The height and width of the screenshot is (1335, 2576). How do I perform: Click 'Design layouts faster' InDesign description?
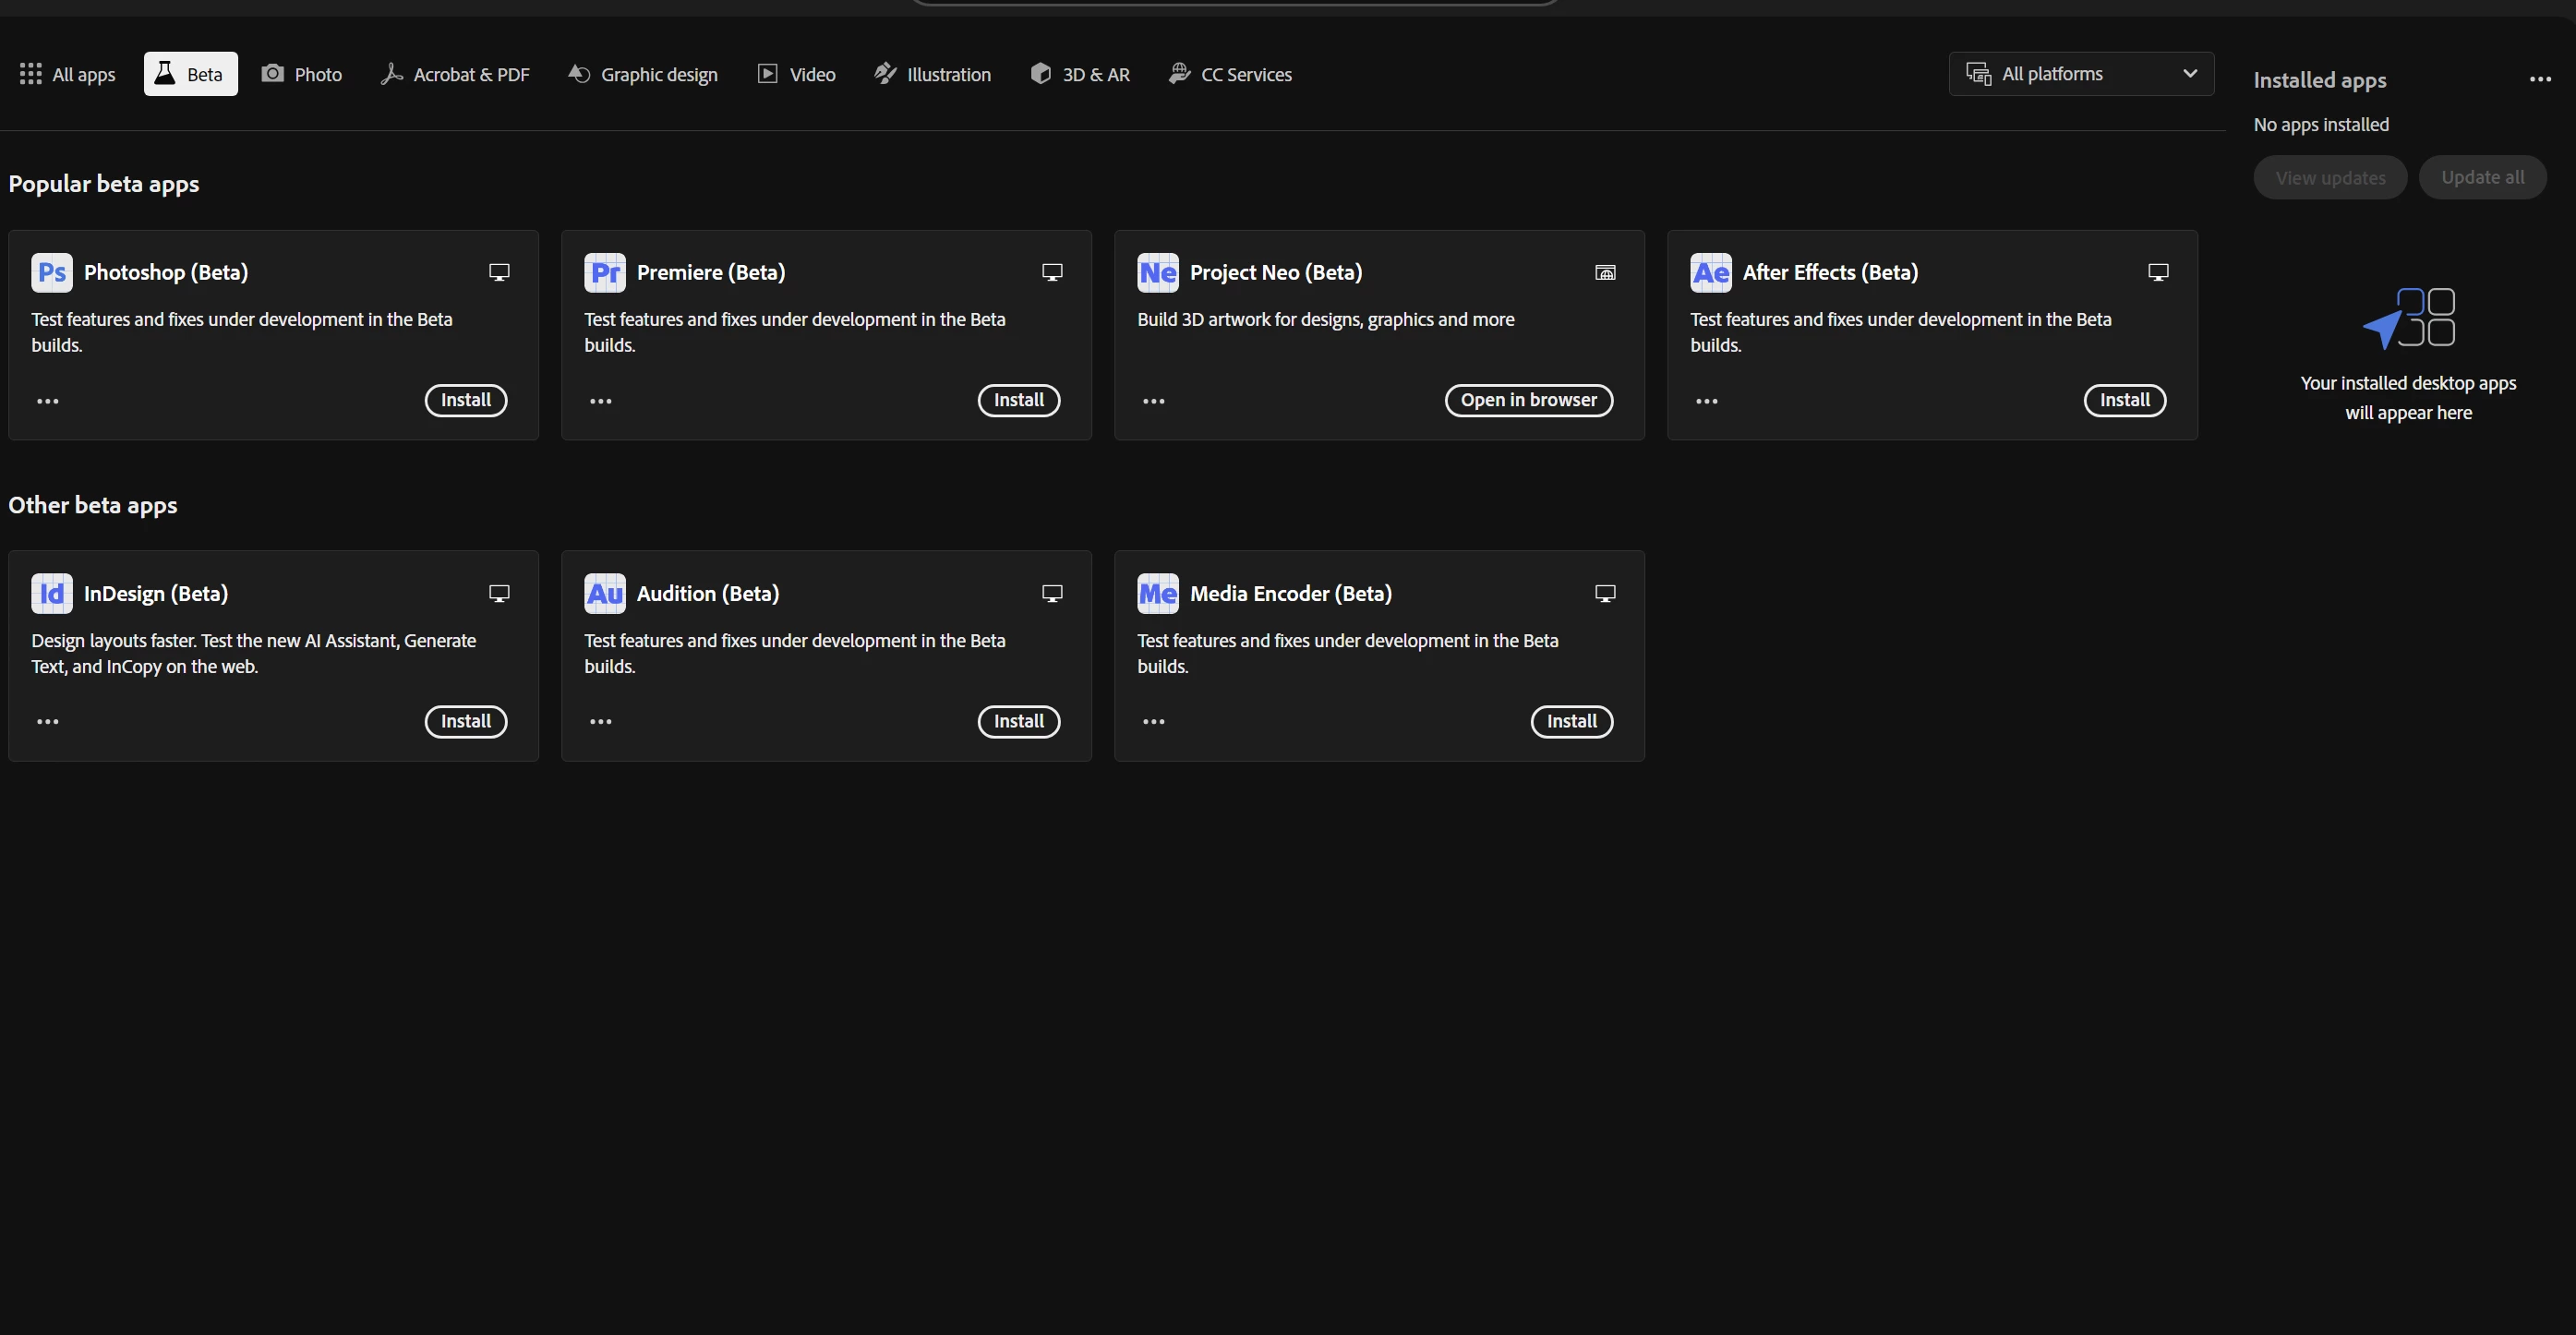point(254,653)
